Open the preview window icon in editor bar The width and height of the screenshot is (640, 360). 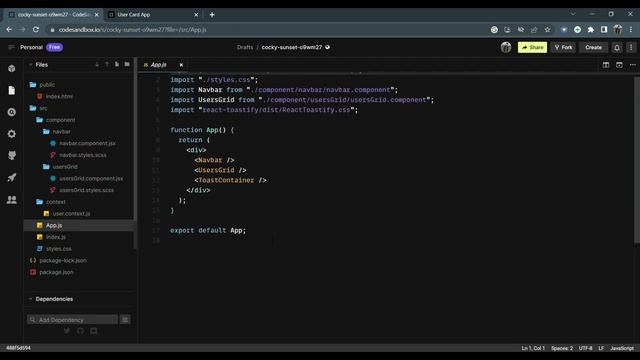(x=619, y=65)
